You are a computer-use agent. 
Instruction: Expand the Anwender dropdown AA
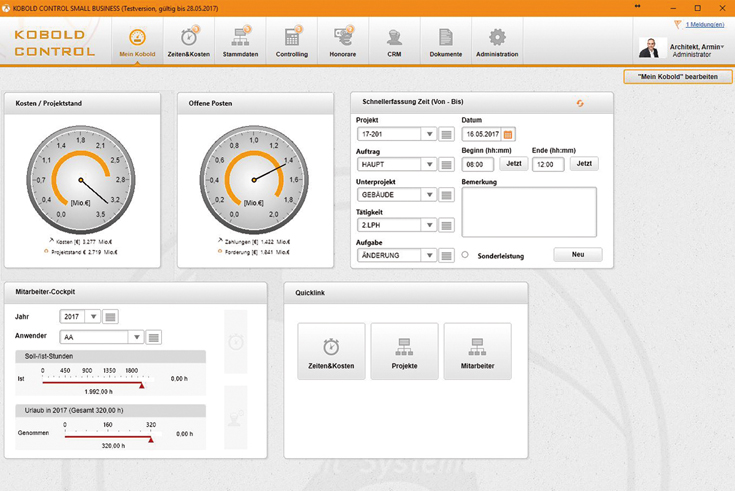tap(136, 338)
